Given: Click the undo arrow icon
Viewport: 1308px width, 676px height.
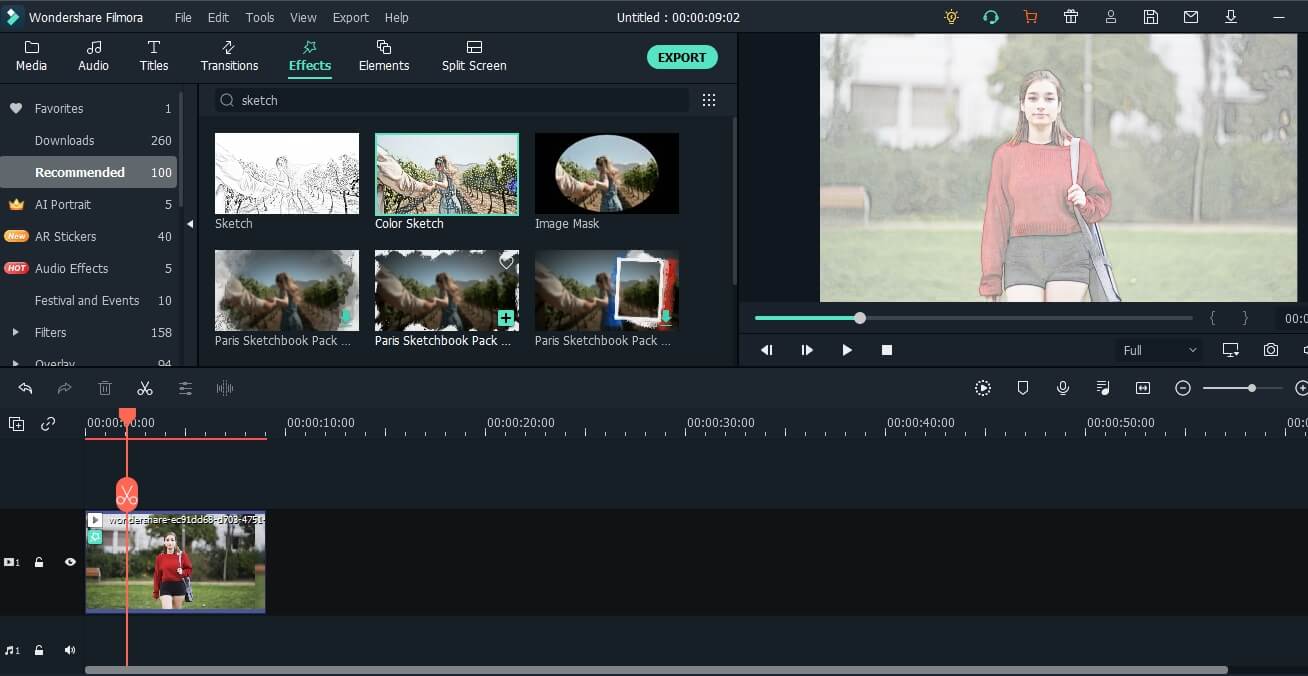Looking at the screenshot, I should click(26, 388).
